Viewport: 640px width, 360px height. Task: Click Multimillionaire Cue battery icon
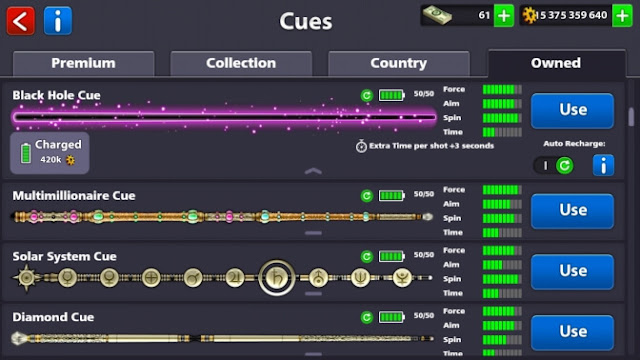click(391, 196)
